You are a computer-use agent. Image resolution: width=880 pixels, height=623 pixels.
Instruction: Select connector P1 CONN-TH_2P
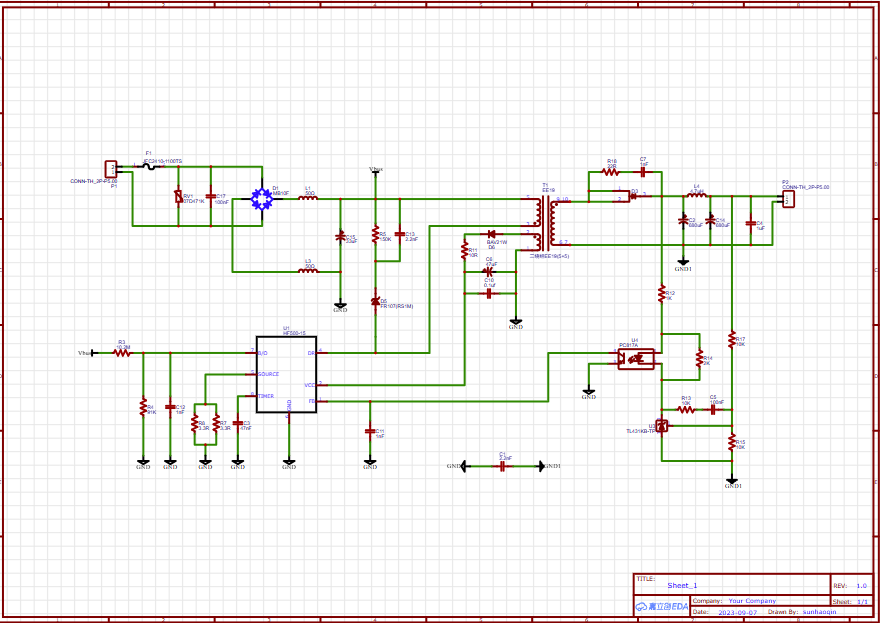point(111,169)
